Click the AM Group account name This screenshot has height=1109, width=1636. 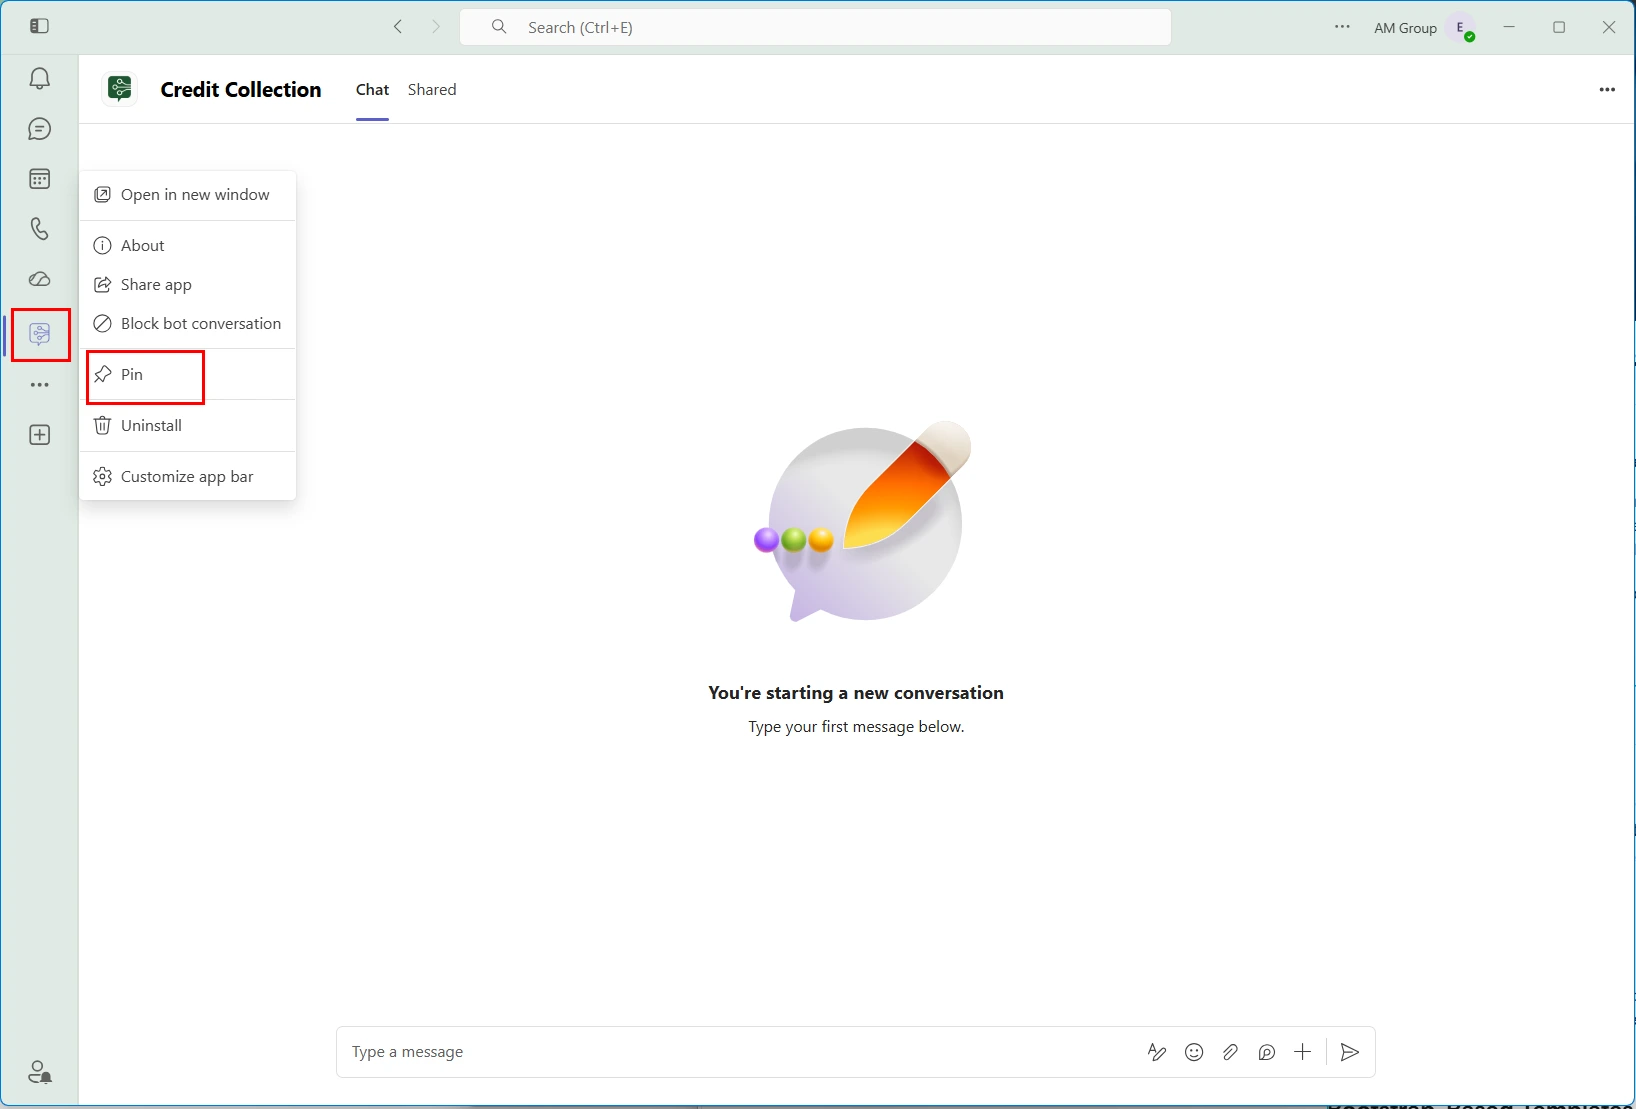click(1405, 28)
